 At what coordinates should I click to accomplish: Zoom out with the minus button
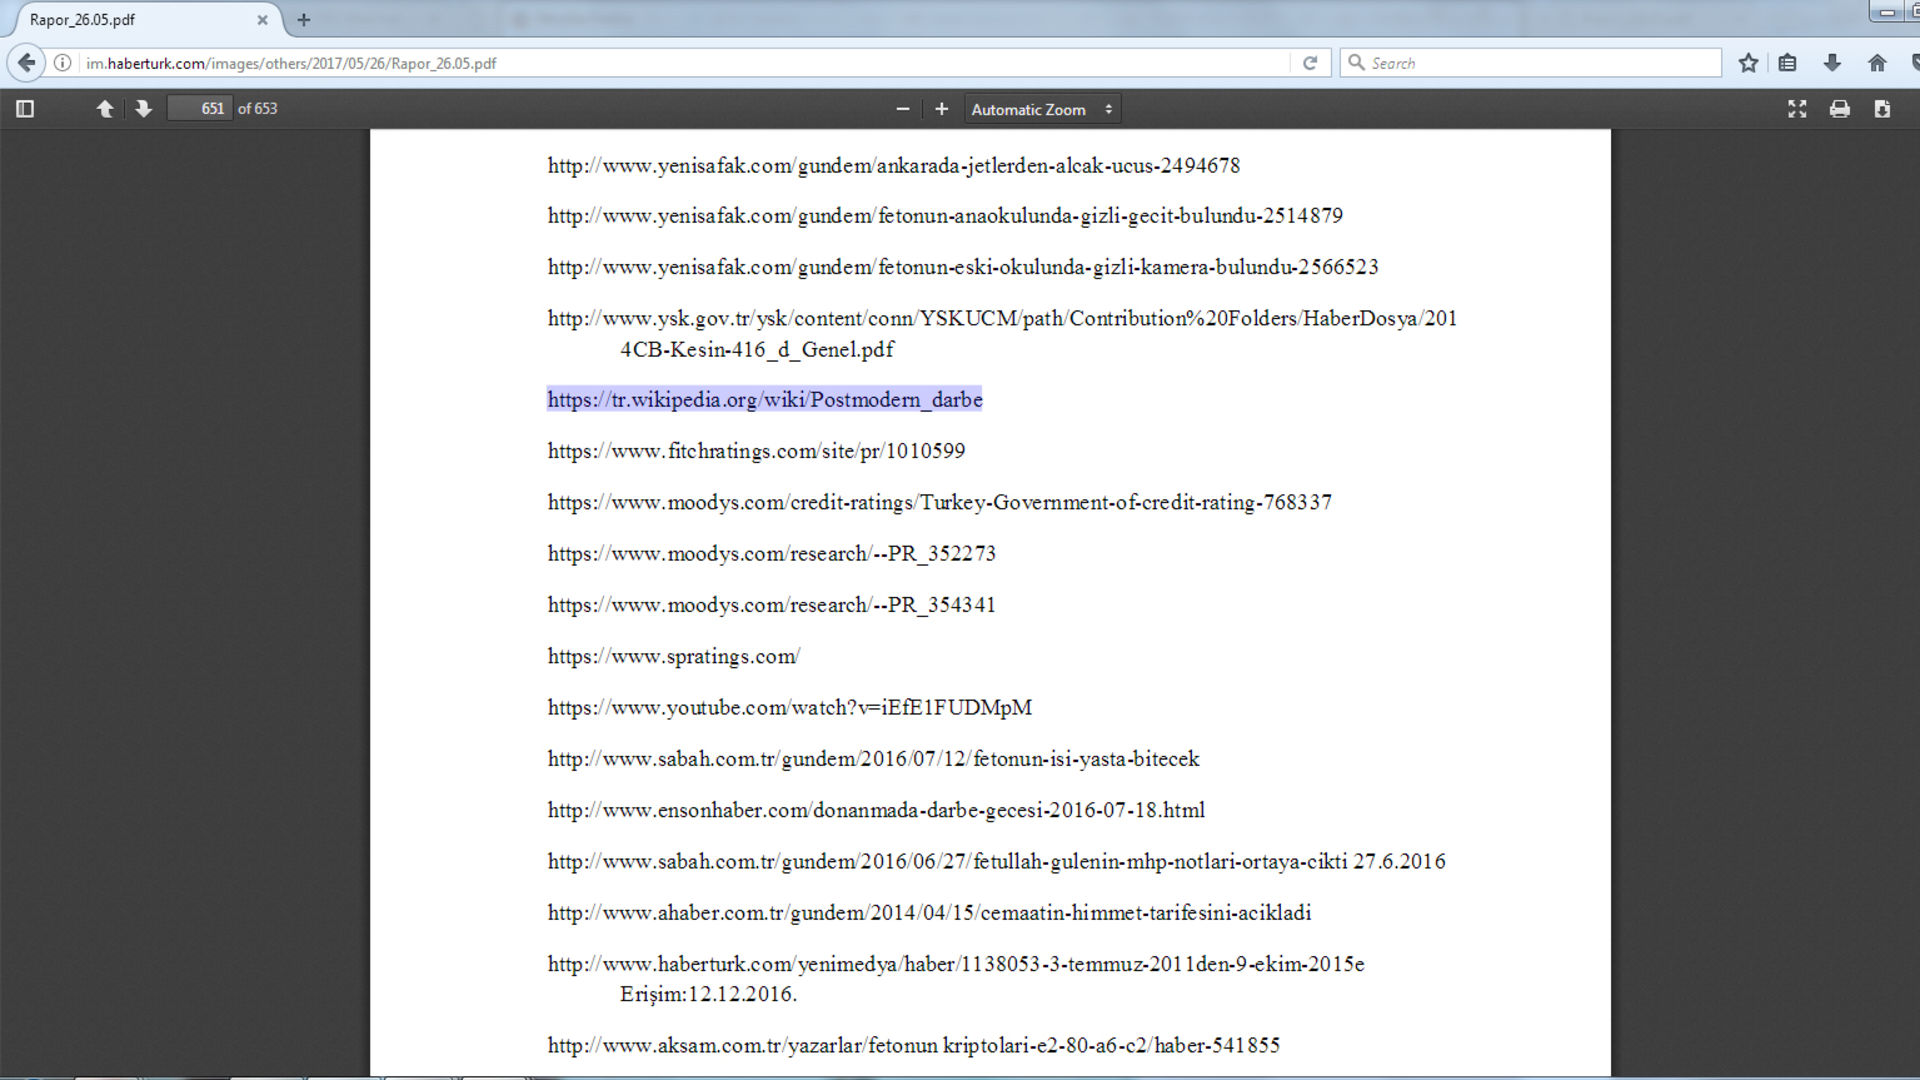(902, 109)
